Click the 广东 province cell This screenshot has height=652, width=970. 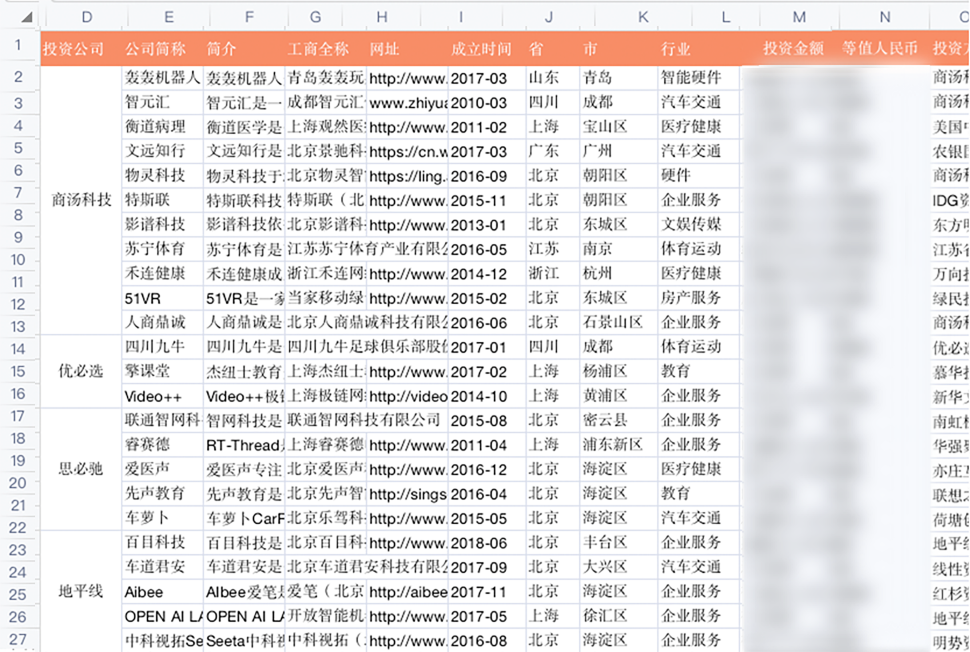[553, 151]
